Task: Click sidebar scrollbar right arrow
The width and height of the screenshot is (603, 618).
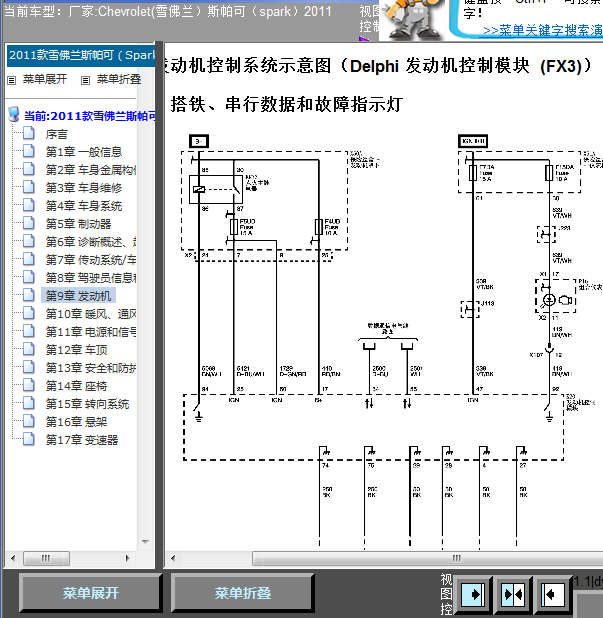Action: coord(127,558)
